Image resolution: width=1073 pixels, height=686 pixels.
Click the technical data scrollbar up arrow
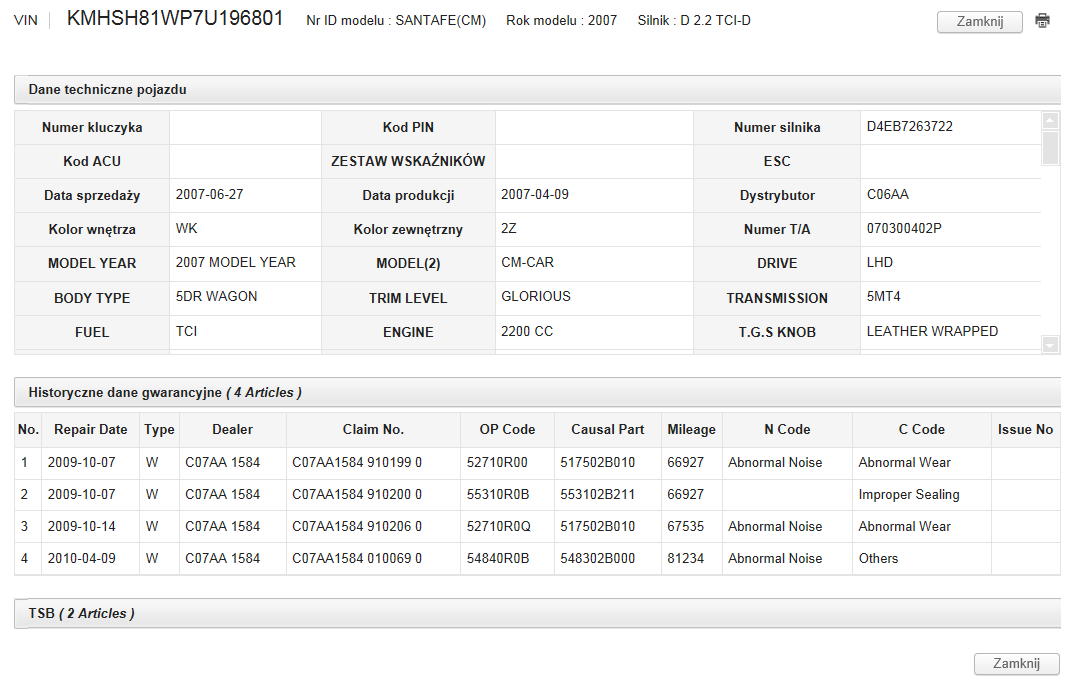pos(1050,120)
